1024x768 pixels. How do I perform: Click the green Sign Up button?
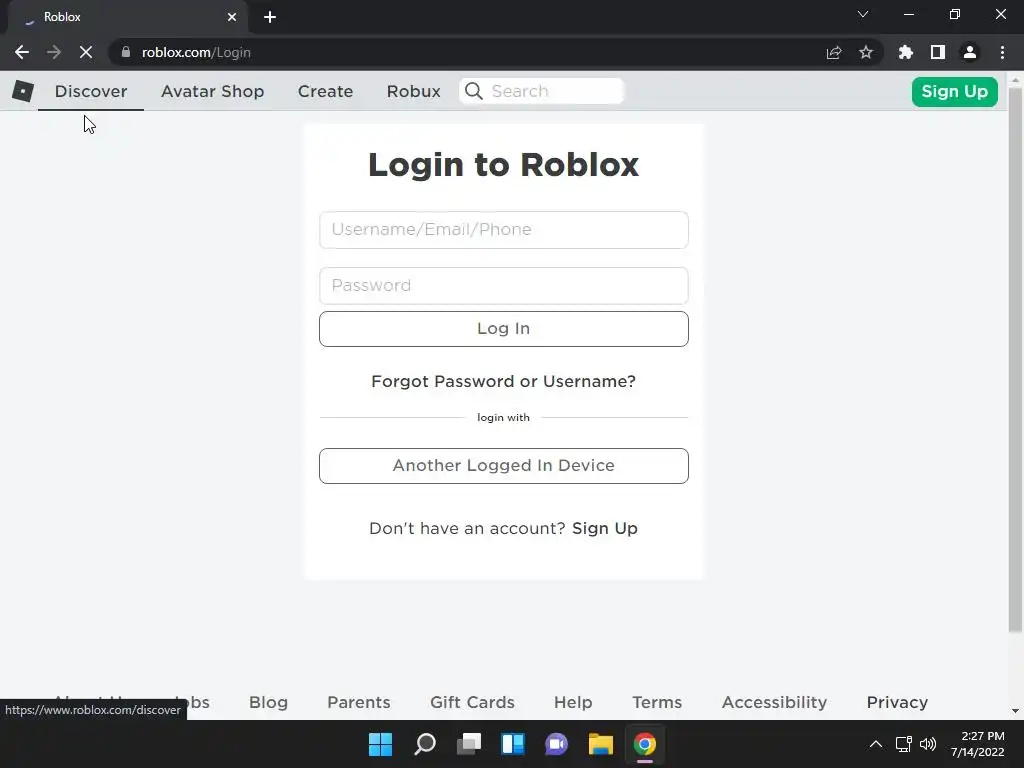[955, 91]
